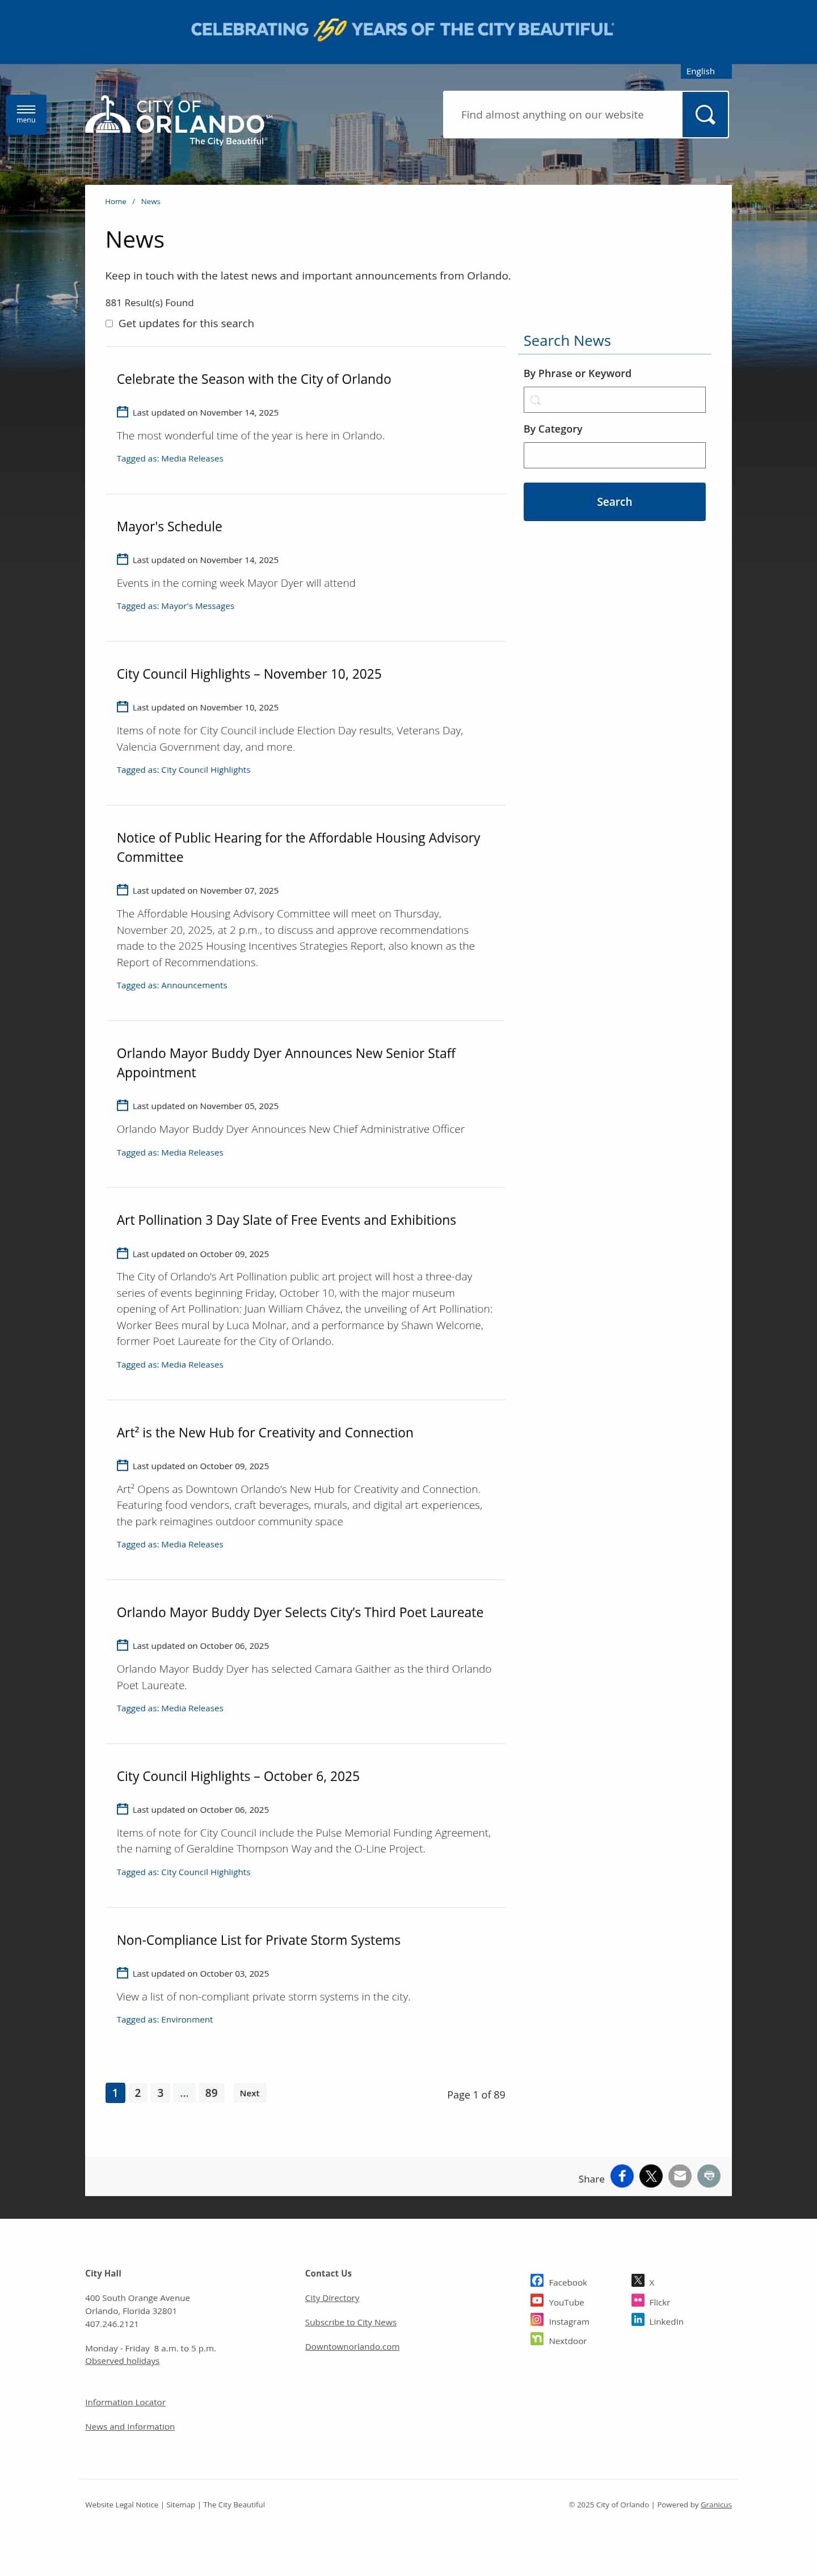Click the City of Orlando logo
Viewport: 817px width, 2576px height.
tap(178, 121)
